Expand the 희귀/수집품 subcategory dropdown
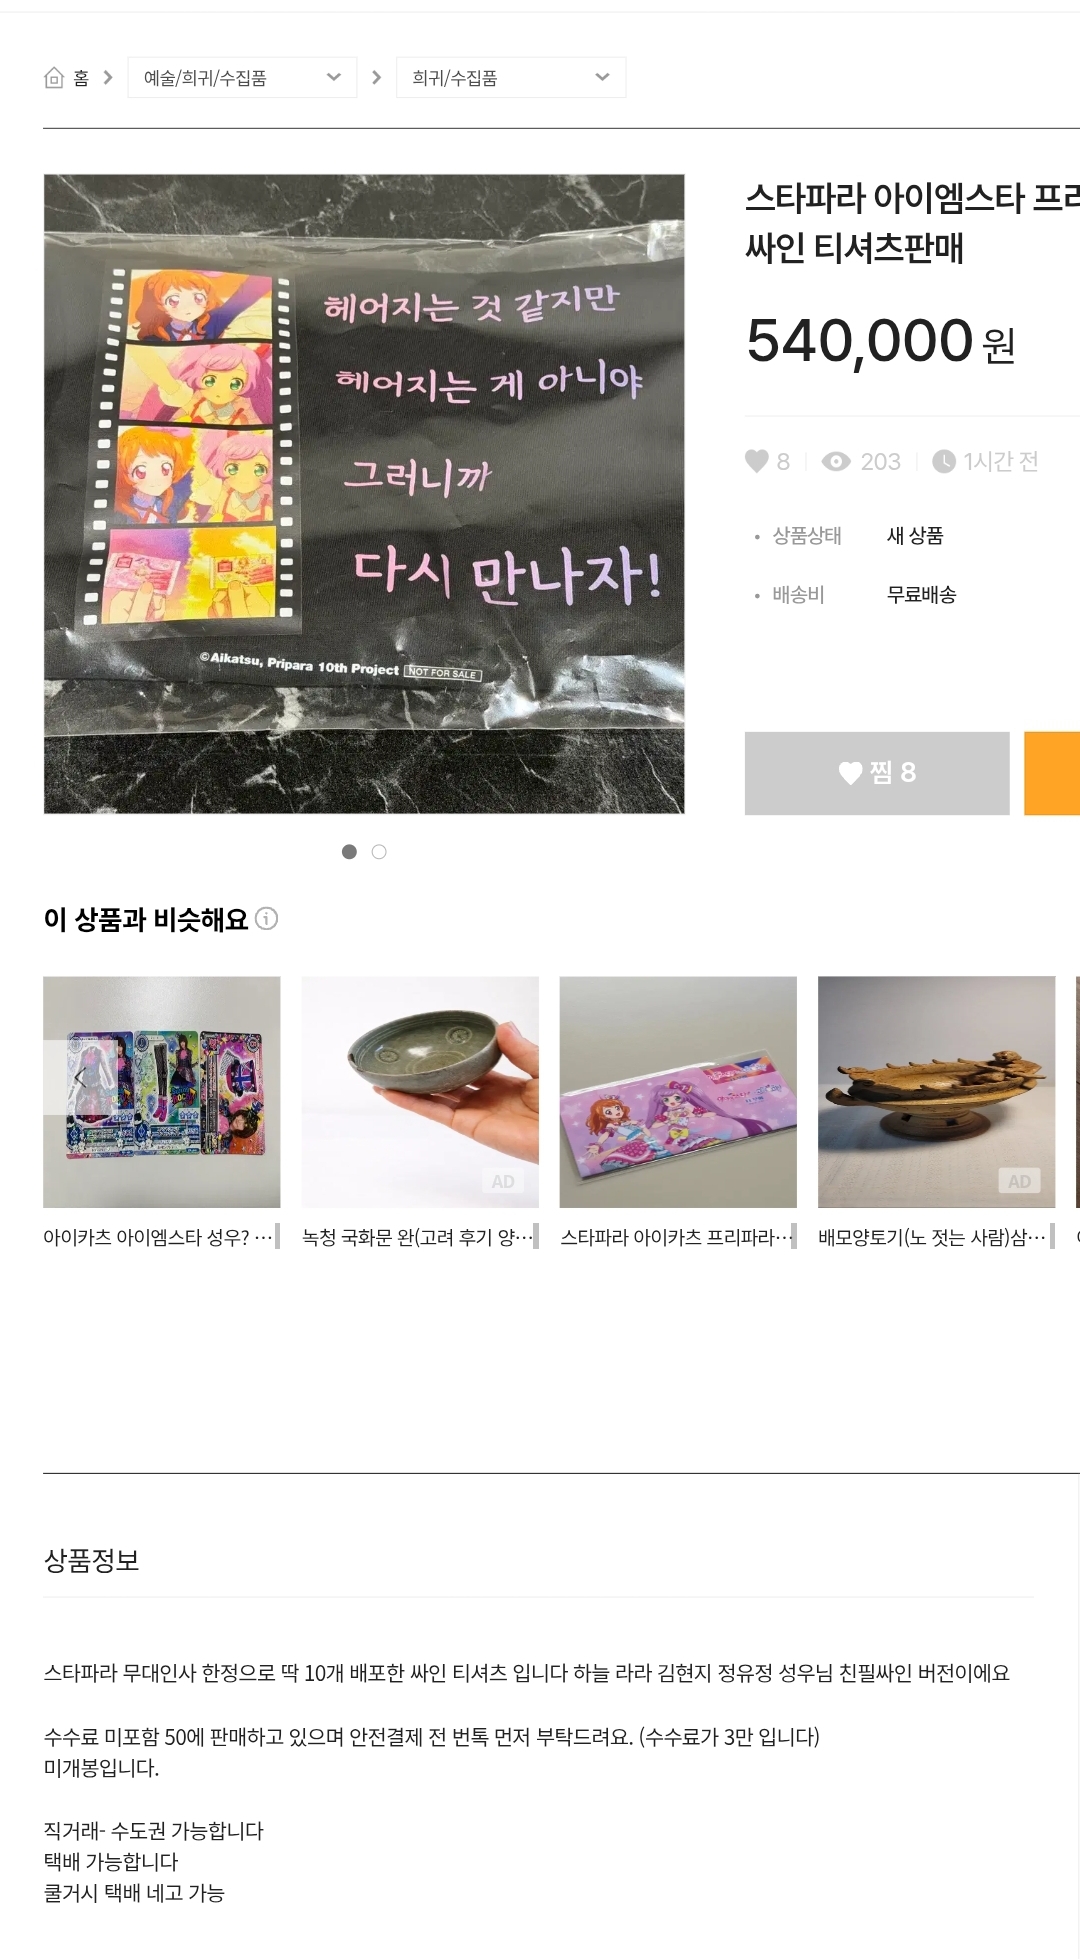The height and width of the screenshot is (1959, 1080). (x=511, y=77)
